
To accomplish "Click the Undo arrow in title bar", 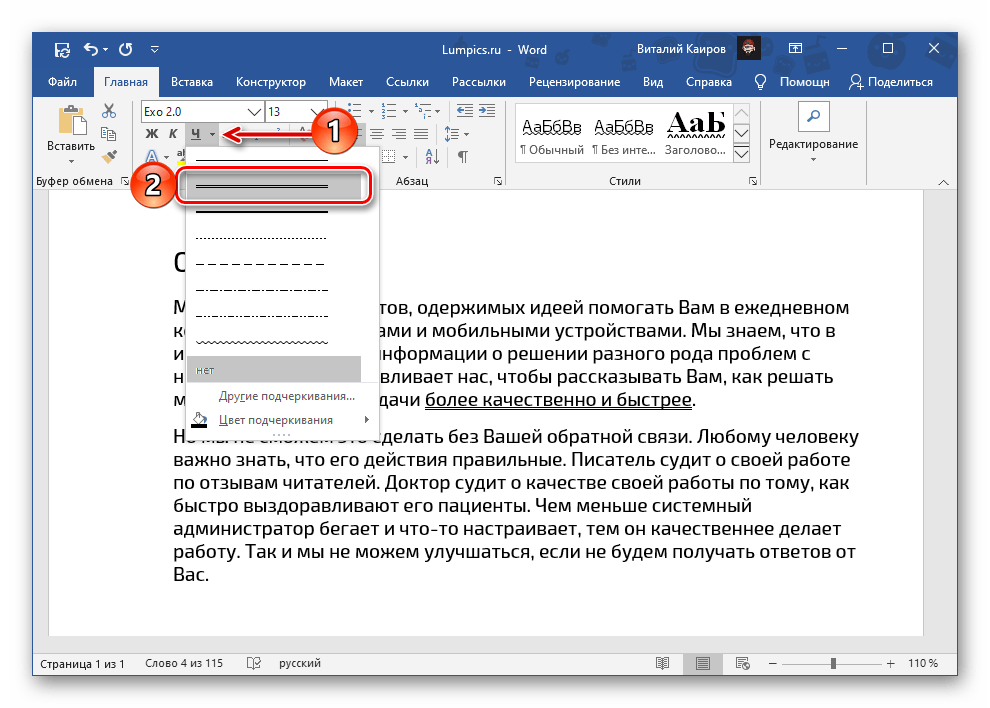I will pos(92,48).
